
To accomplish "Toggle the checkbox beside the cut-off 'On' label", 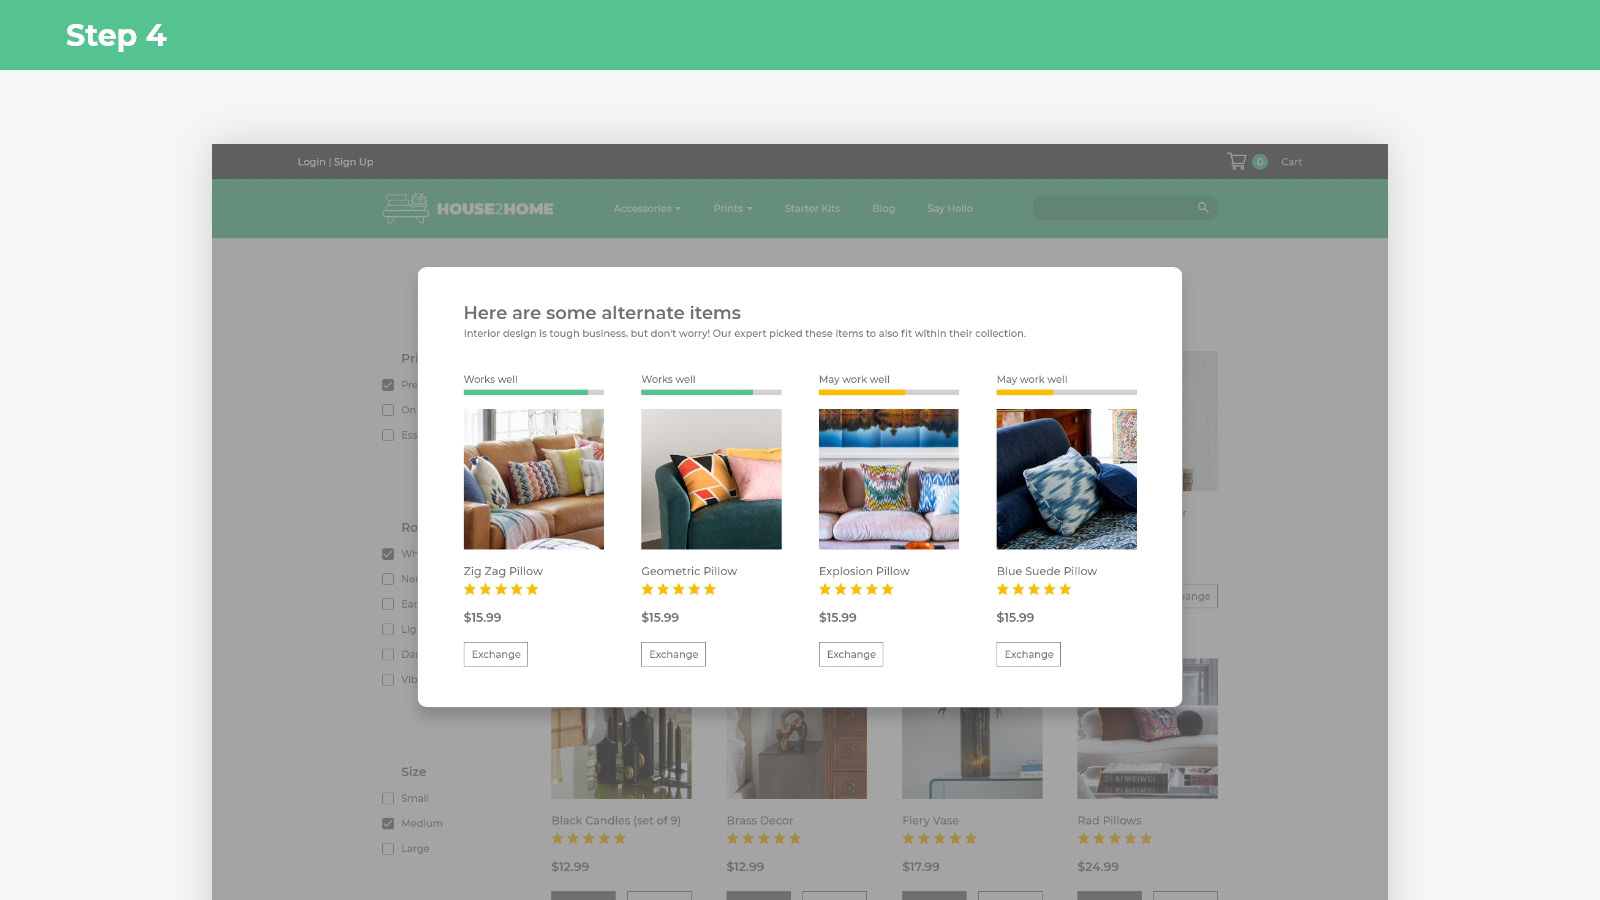I will pyautogui.click(x=388, y=410).
